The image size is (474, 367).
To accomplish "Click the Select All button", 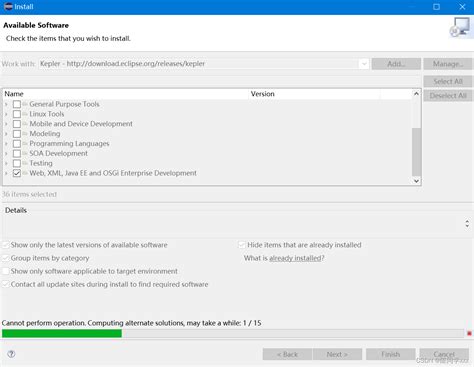I will [x=448, y=81].
